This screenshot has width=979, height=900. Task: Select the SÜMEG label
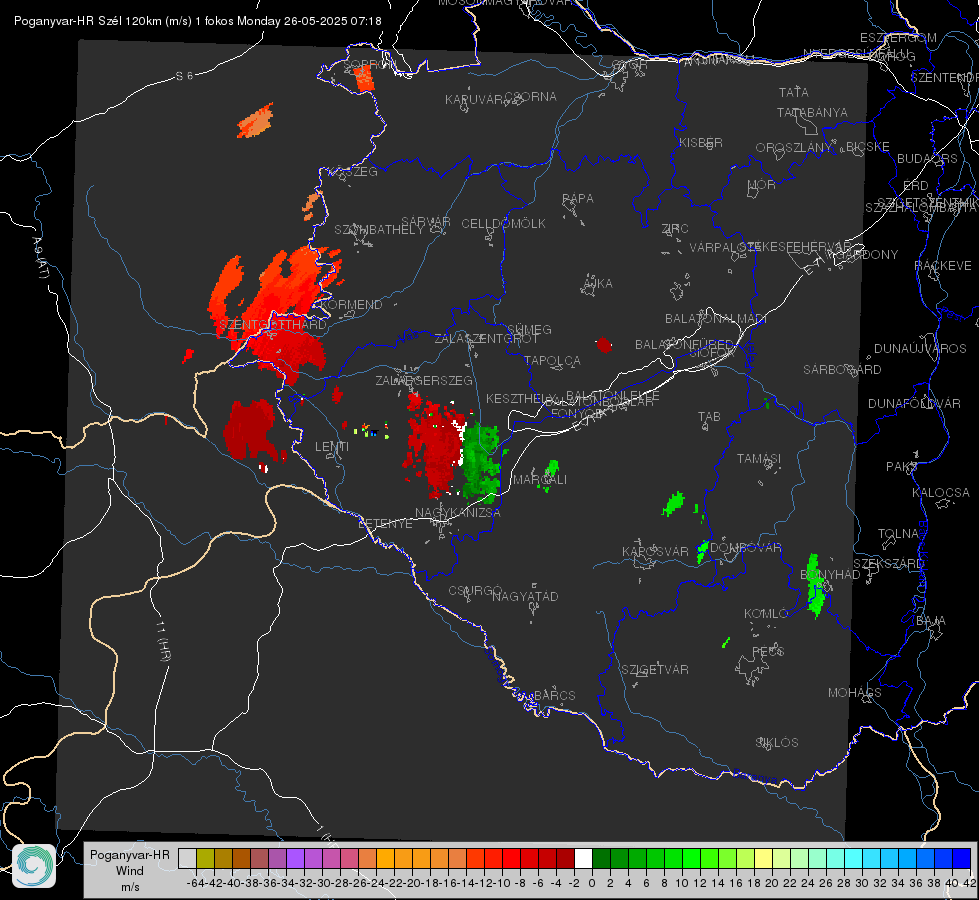point(529,329)
